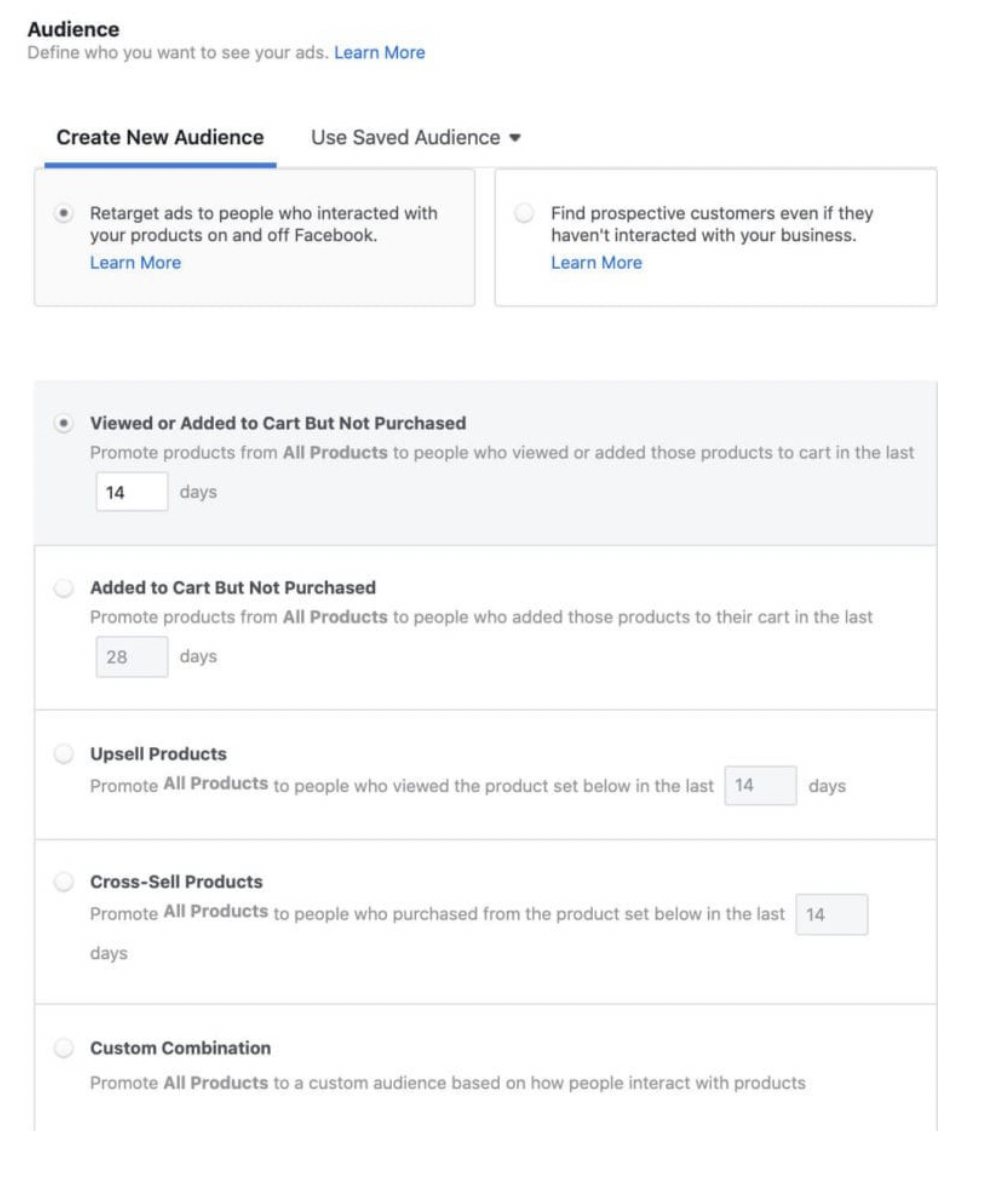Expand the Use Saved Audience dropdown
The width and height of the screenshot is (998, 1182).
tap(416, 137)
